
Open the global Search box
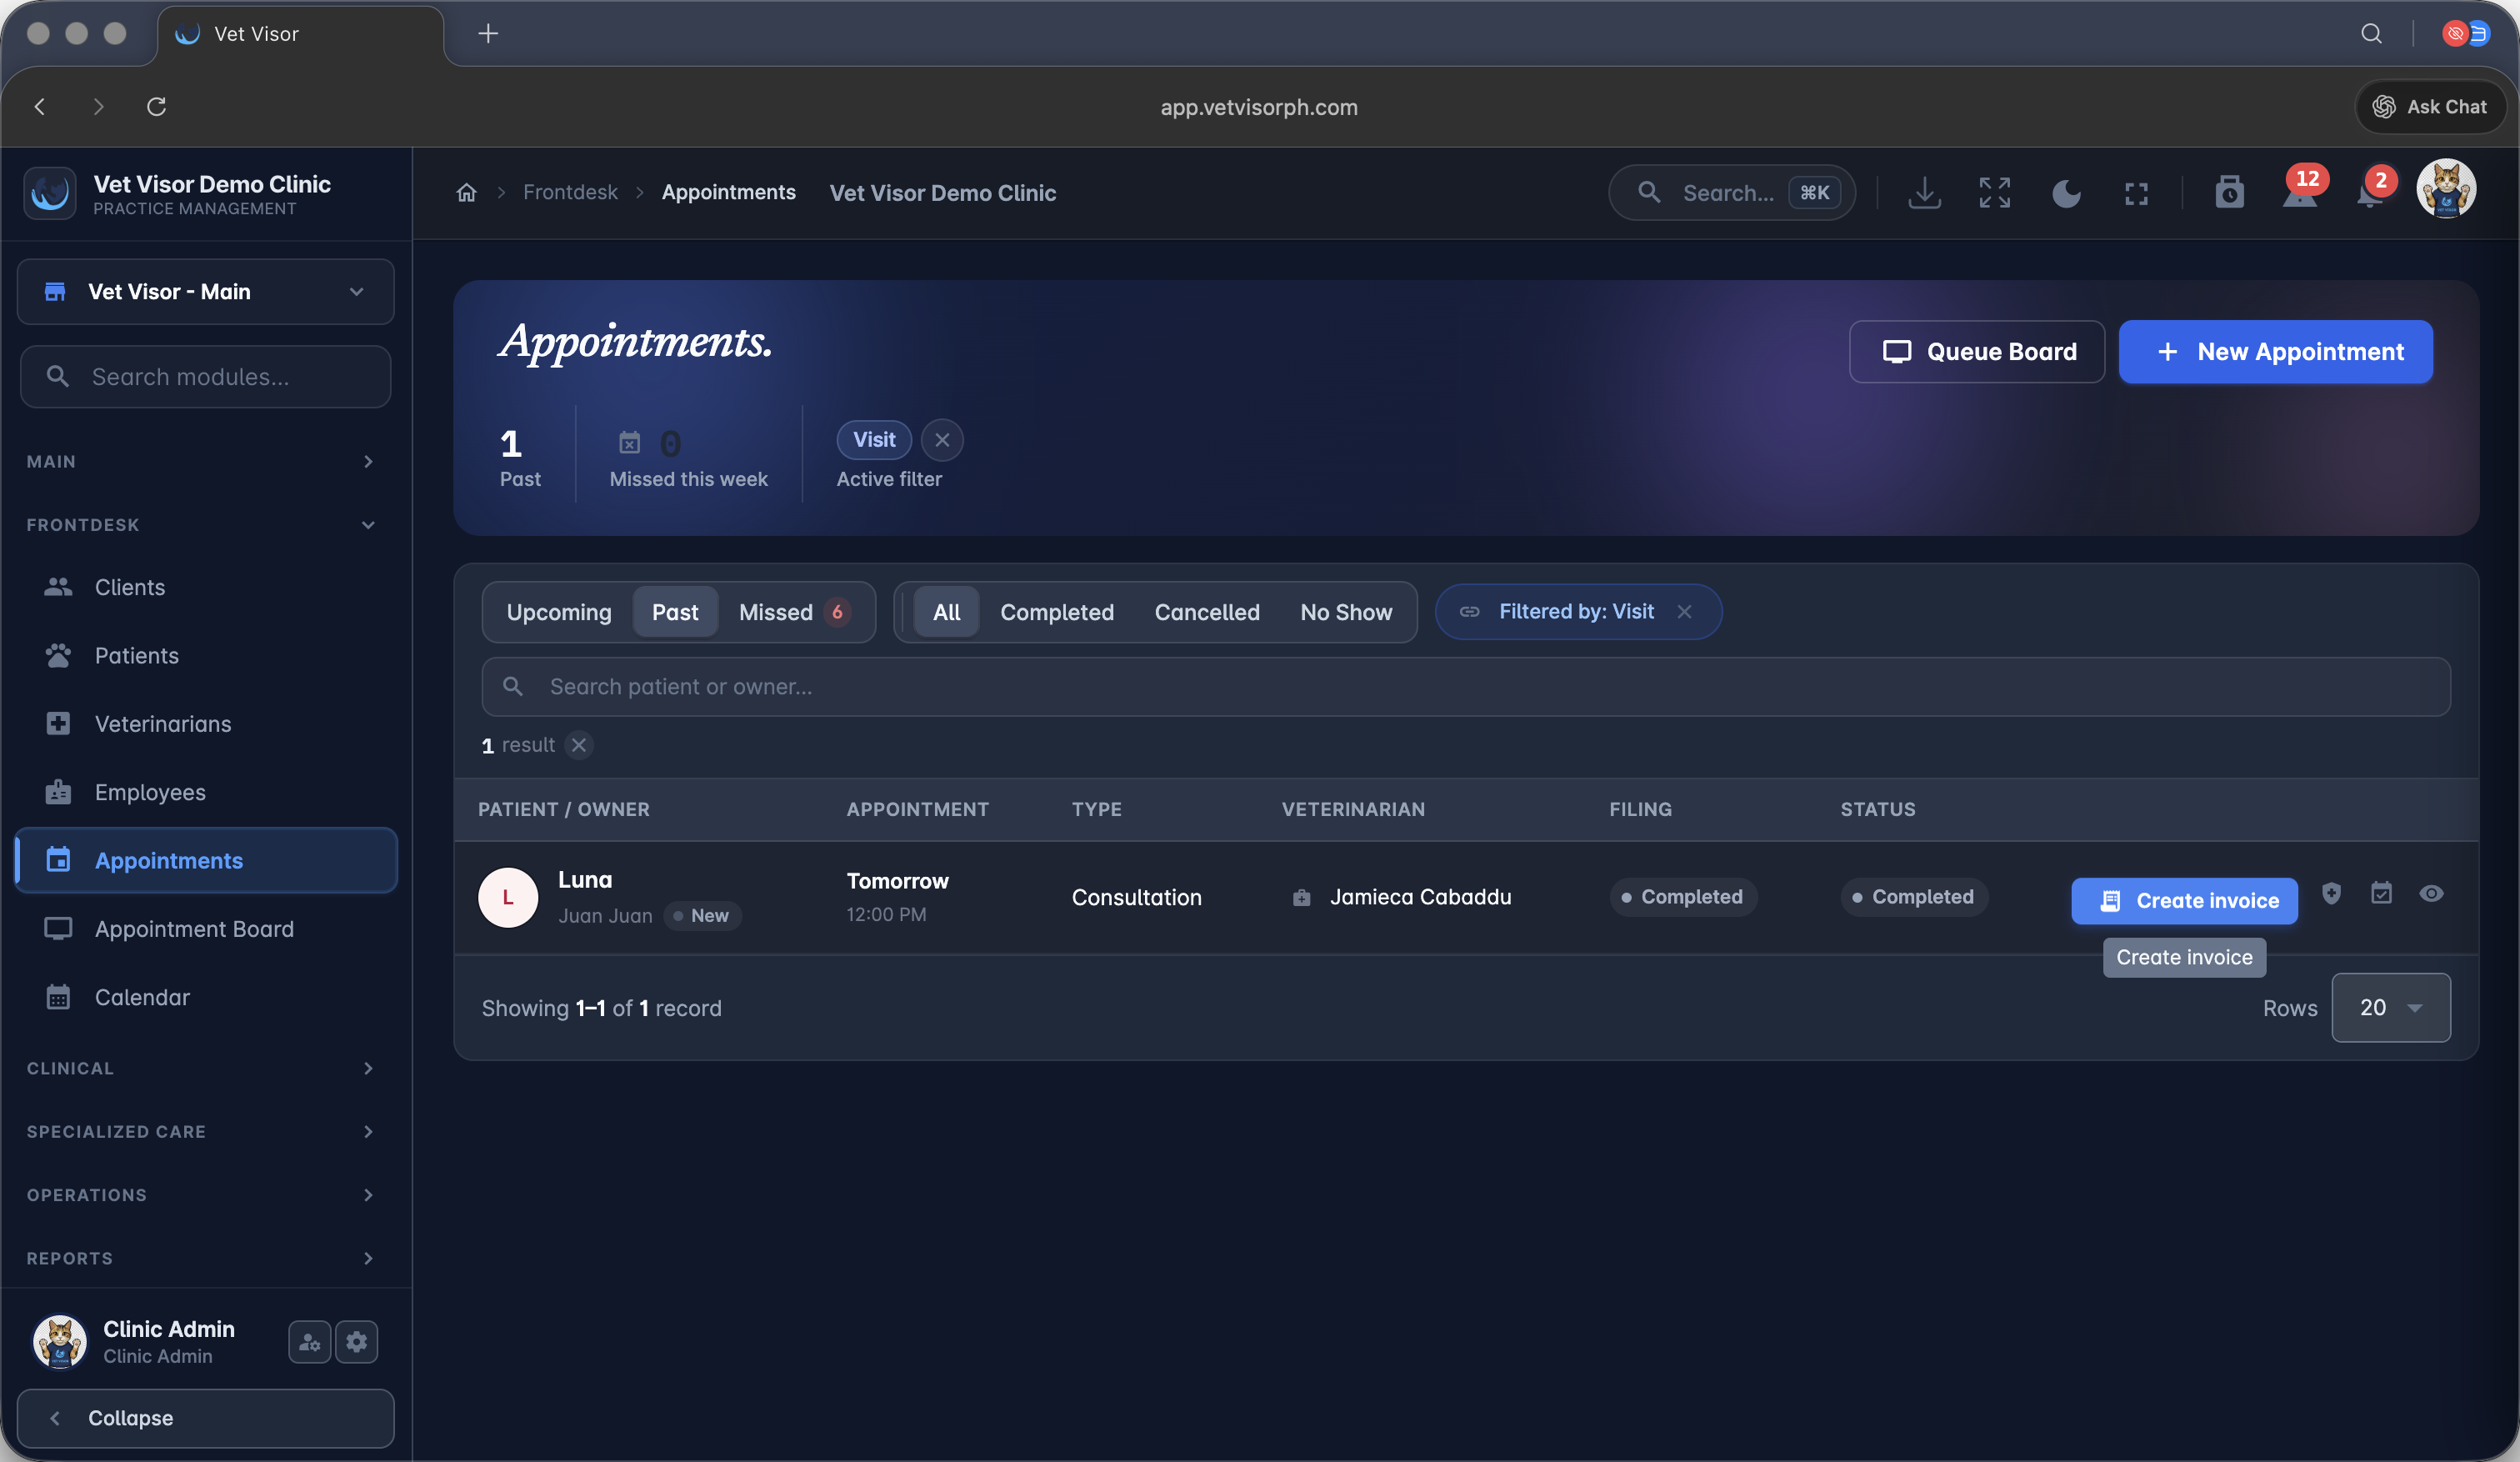[1732, 193]
